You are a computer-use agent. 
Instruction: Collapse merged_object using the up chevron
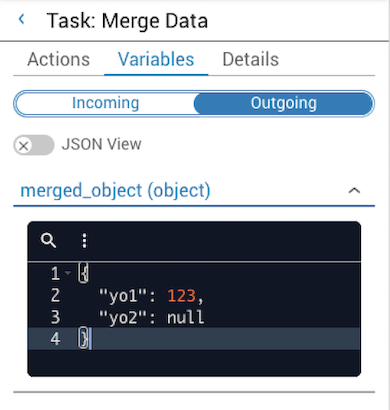(354, 191)
